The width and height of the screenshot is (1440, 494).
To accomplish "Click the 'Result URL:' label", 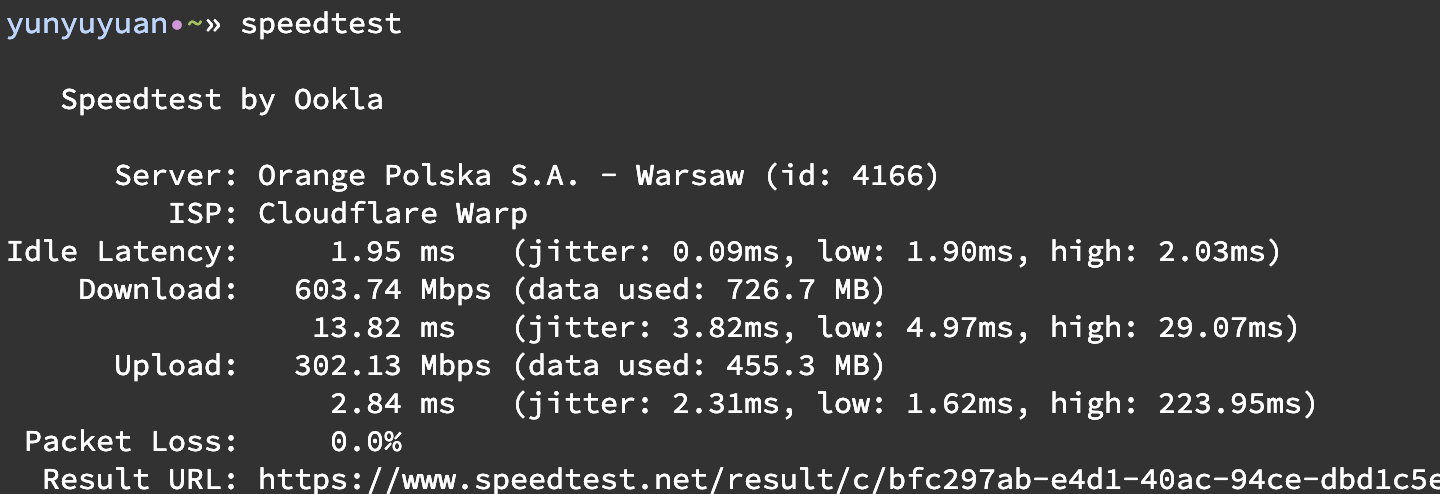I will (140, 479).
